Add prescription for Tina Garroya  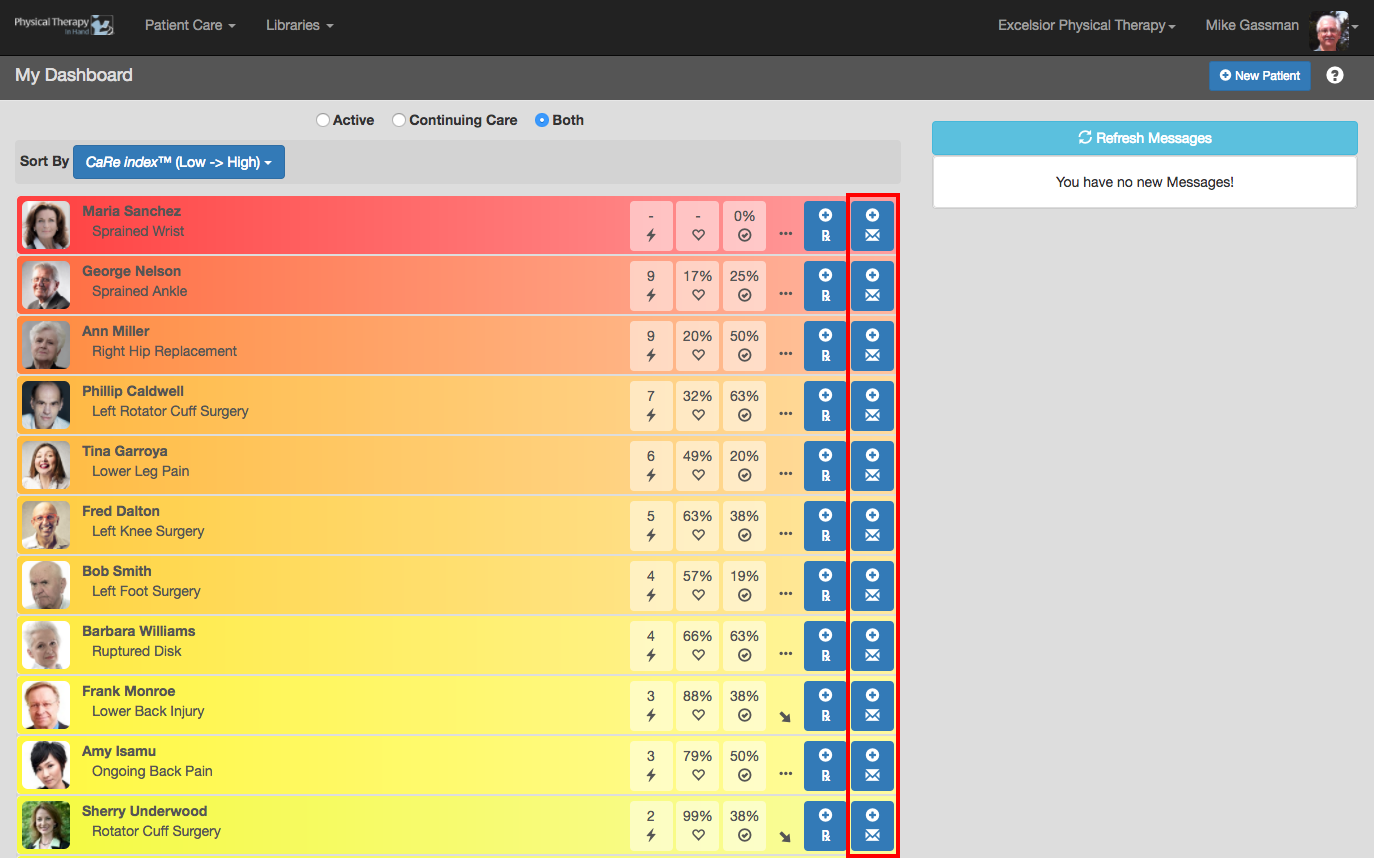(825, 465)
